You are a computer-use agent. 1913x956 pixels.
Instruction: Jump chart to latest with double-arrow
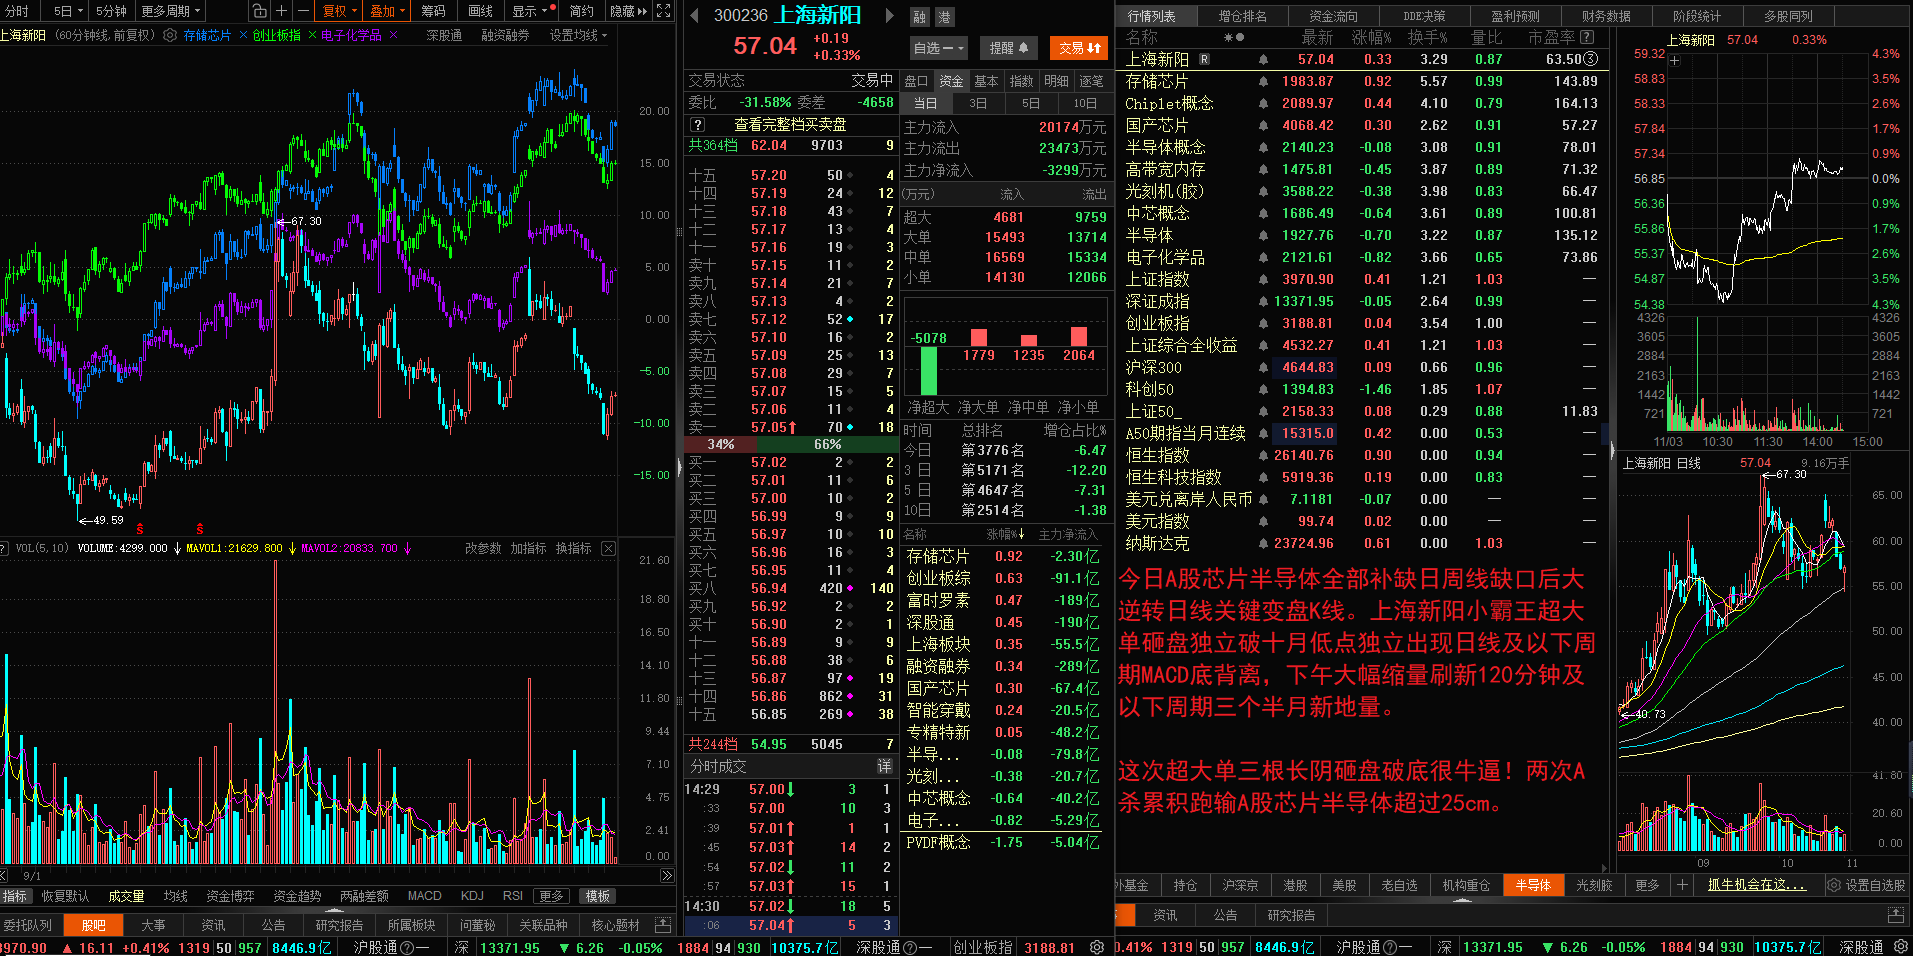coord(667,876)
